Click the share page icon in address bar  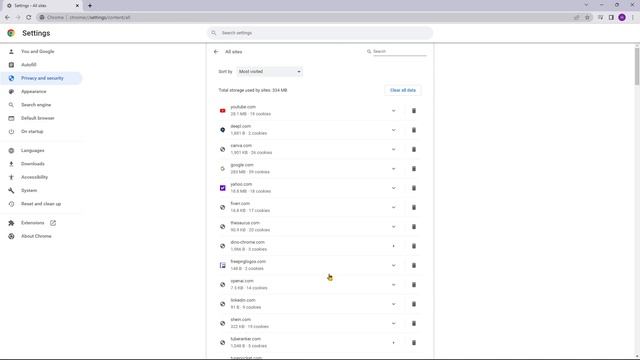tap(576, 18)
